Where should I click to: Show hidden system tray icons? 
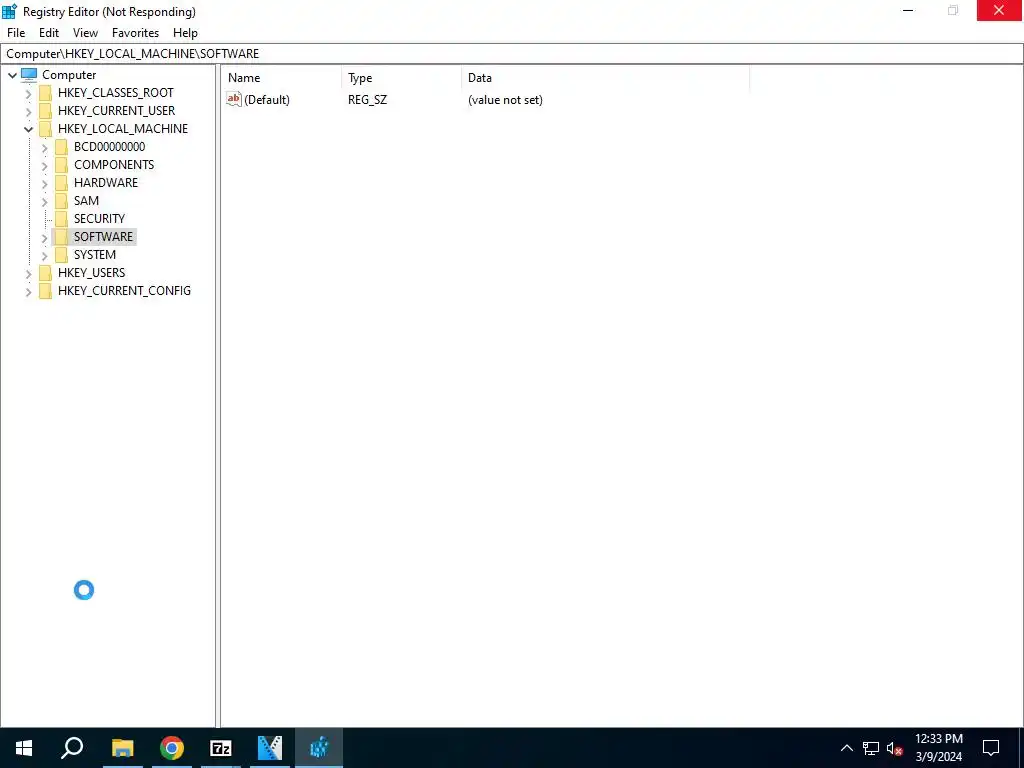[x=846, y=748]
